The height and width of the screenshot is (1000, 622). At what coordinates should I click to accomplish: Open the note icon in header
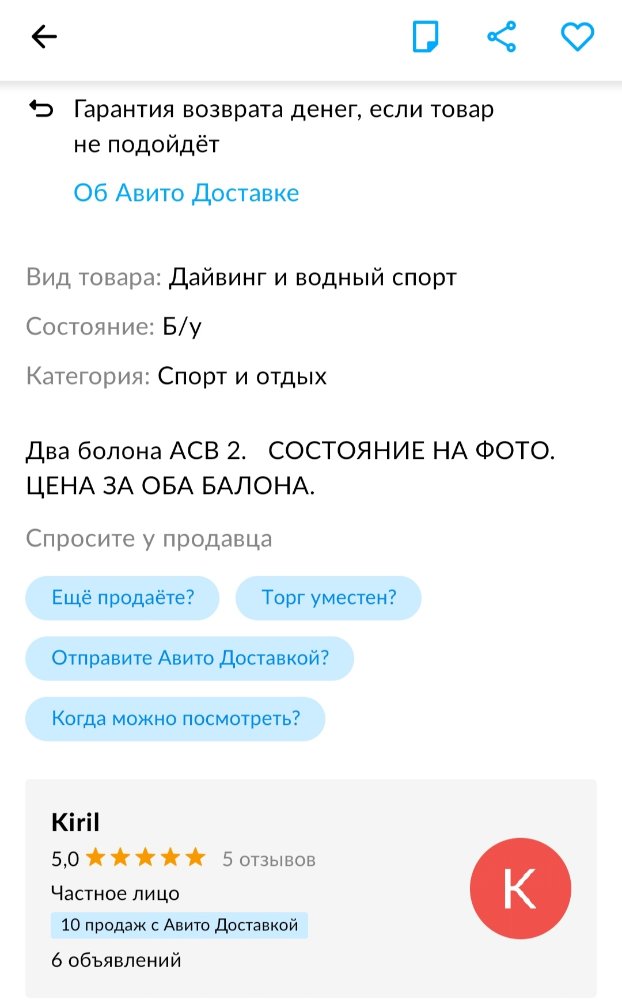(426, 38)
